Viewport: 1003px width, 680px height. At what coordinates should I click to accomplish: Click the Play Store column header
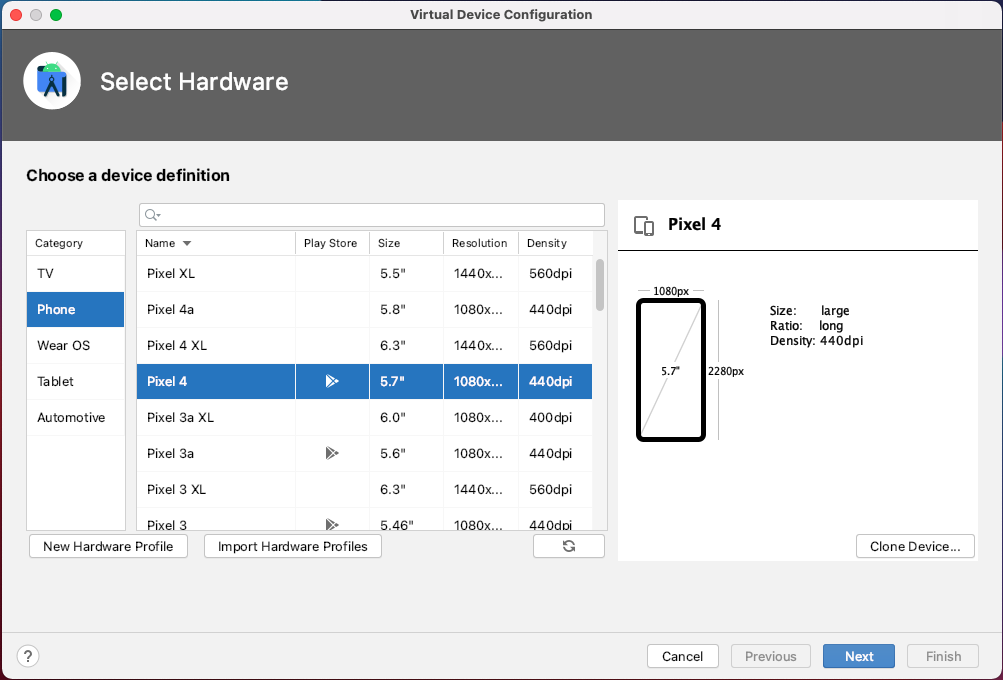coord(332,243)
